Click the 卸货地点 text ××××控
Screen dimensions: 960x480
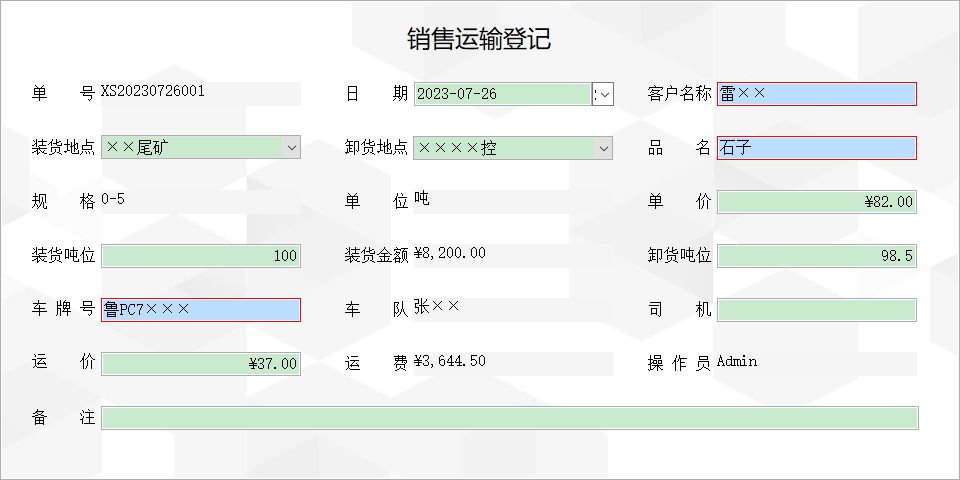(457, 148)
